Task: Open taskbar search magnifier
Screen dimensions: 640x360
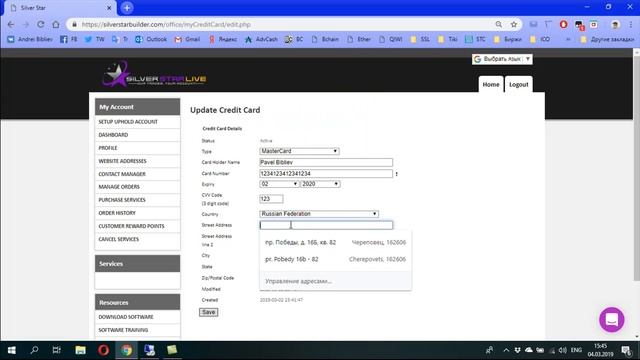Action: pyautogui.click(x=34, y=350)
